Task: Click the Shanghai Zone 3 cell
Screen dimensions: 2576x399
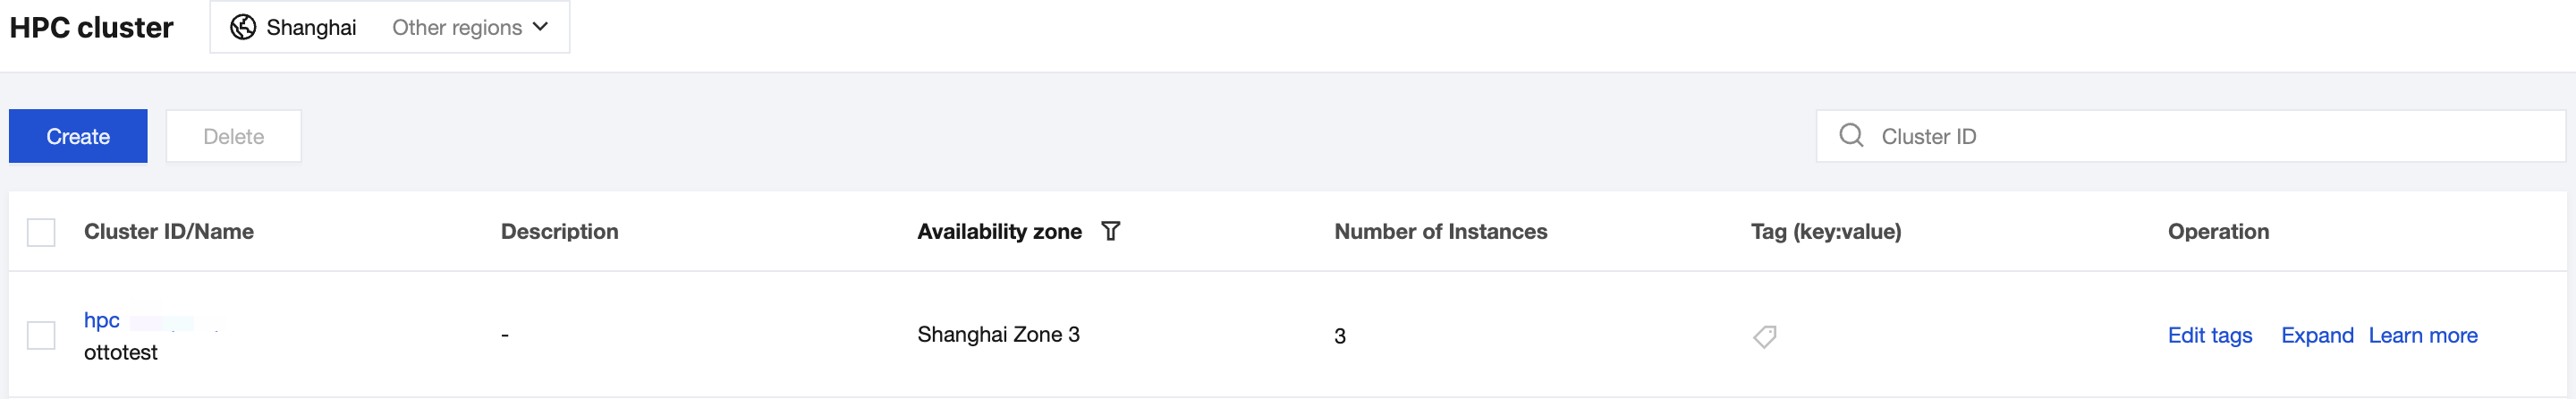Action: pos(998,335)
